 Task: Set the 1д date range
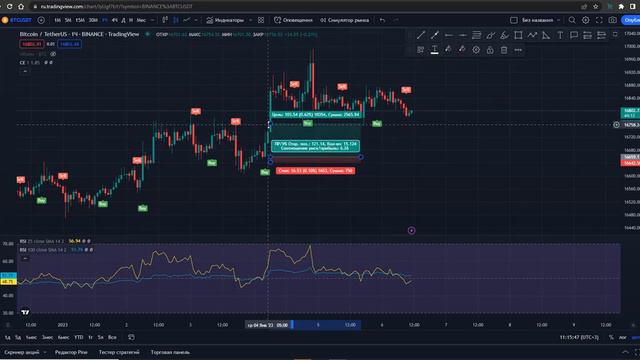(x=7, y=337)
